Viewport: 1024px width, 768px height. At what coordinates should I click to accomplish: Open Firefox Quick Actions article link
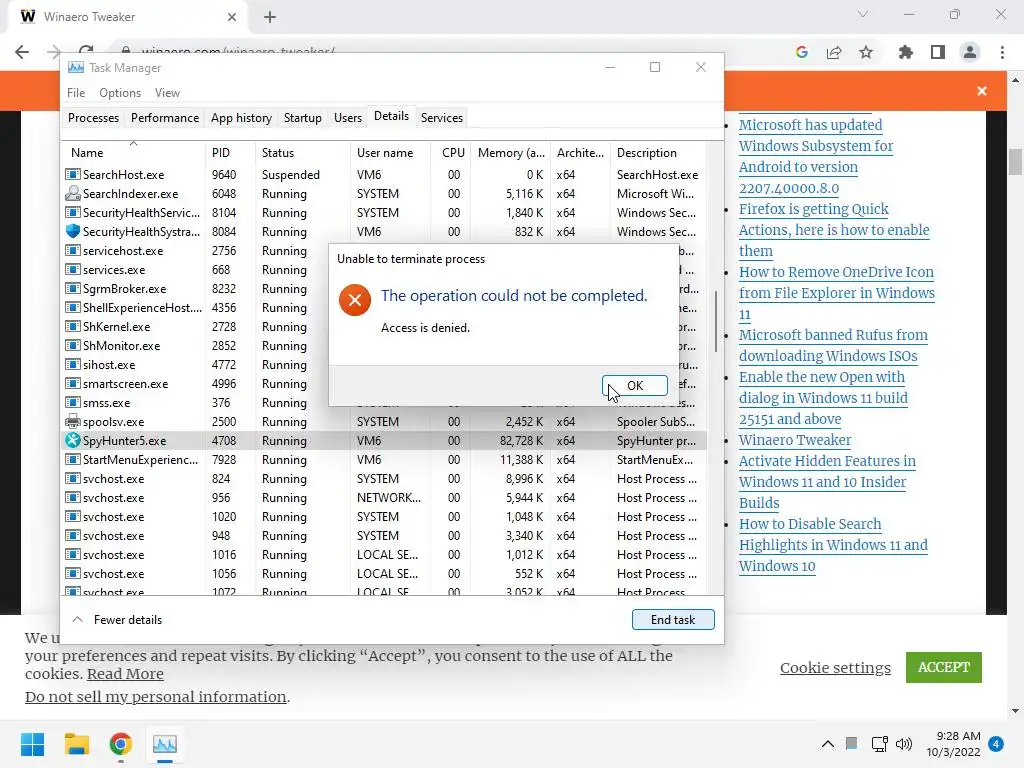834,230
